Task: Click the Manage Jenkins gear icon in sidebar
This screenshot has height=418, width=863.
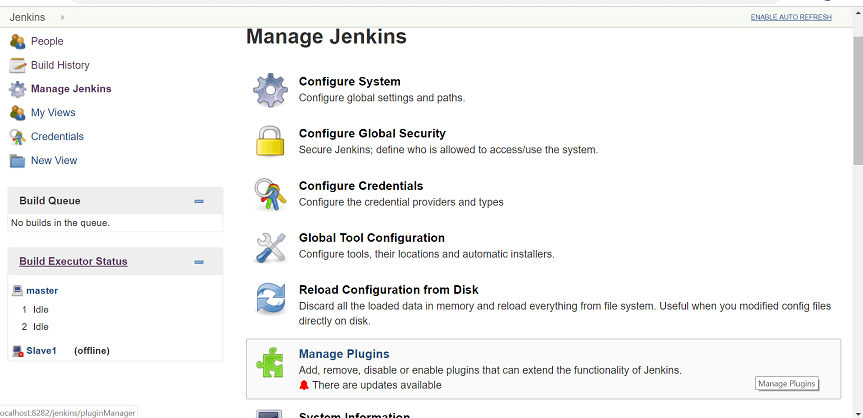Action: tap(18, 89)
